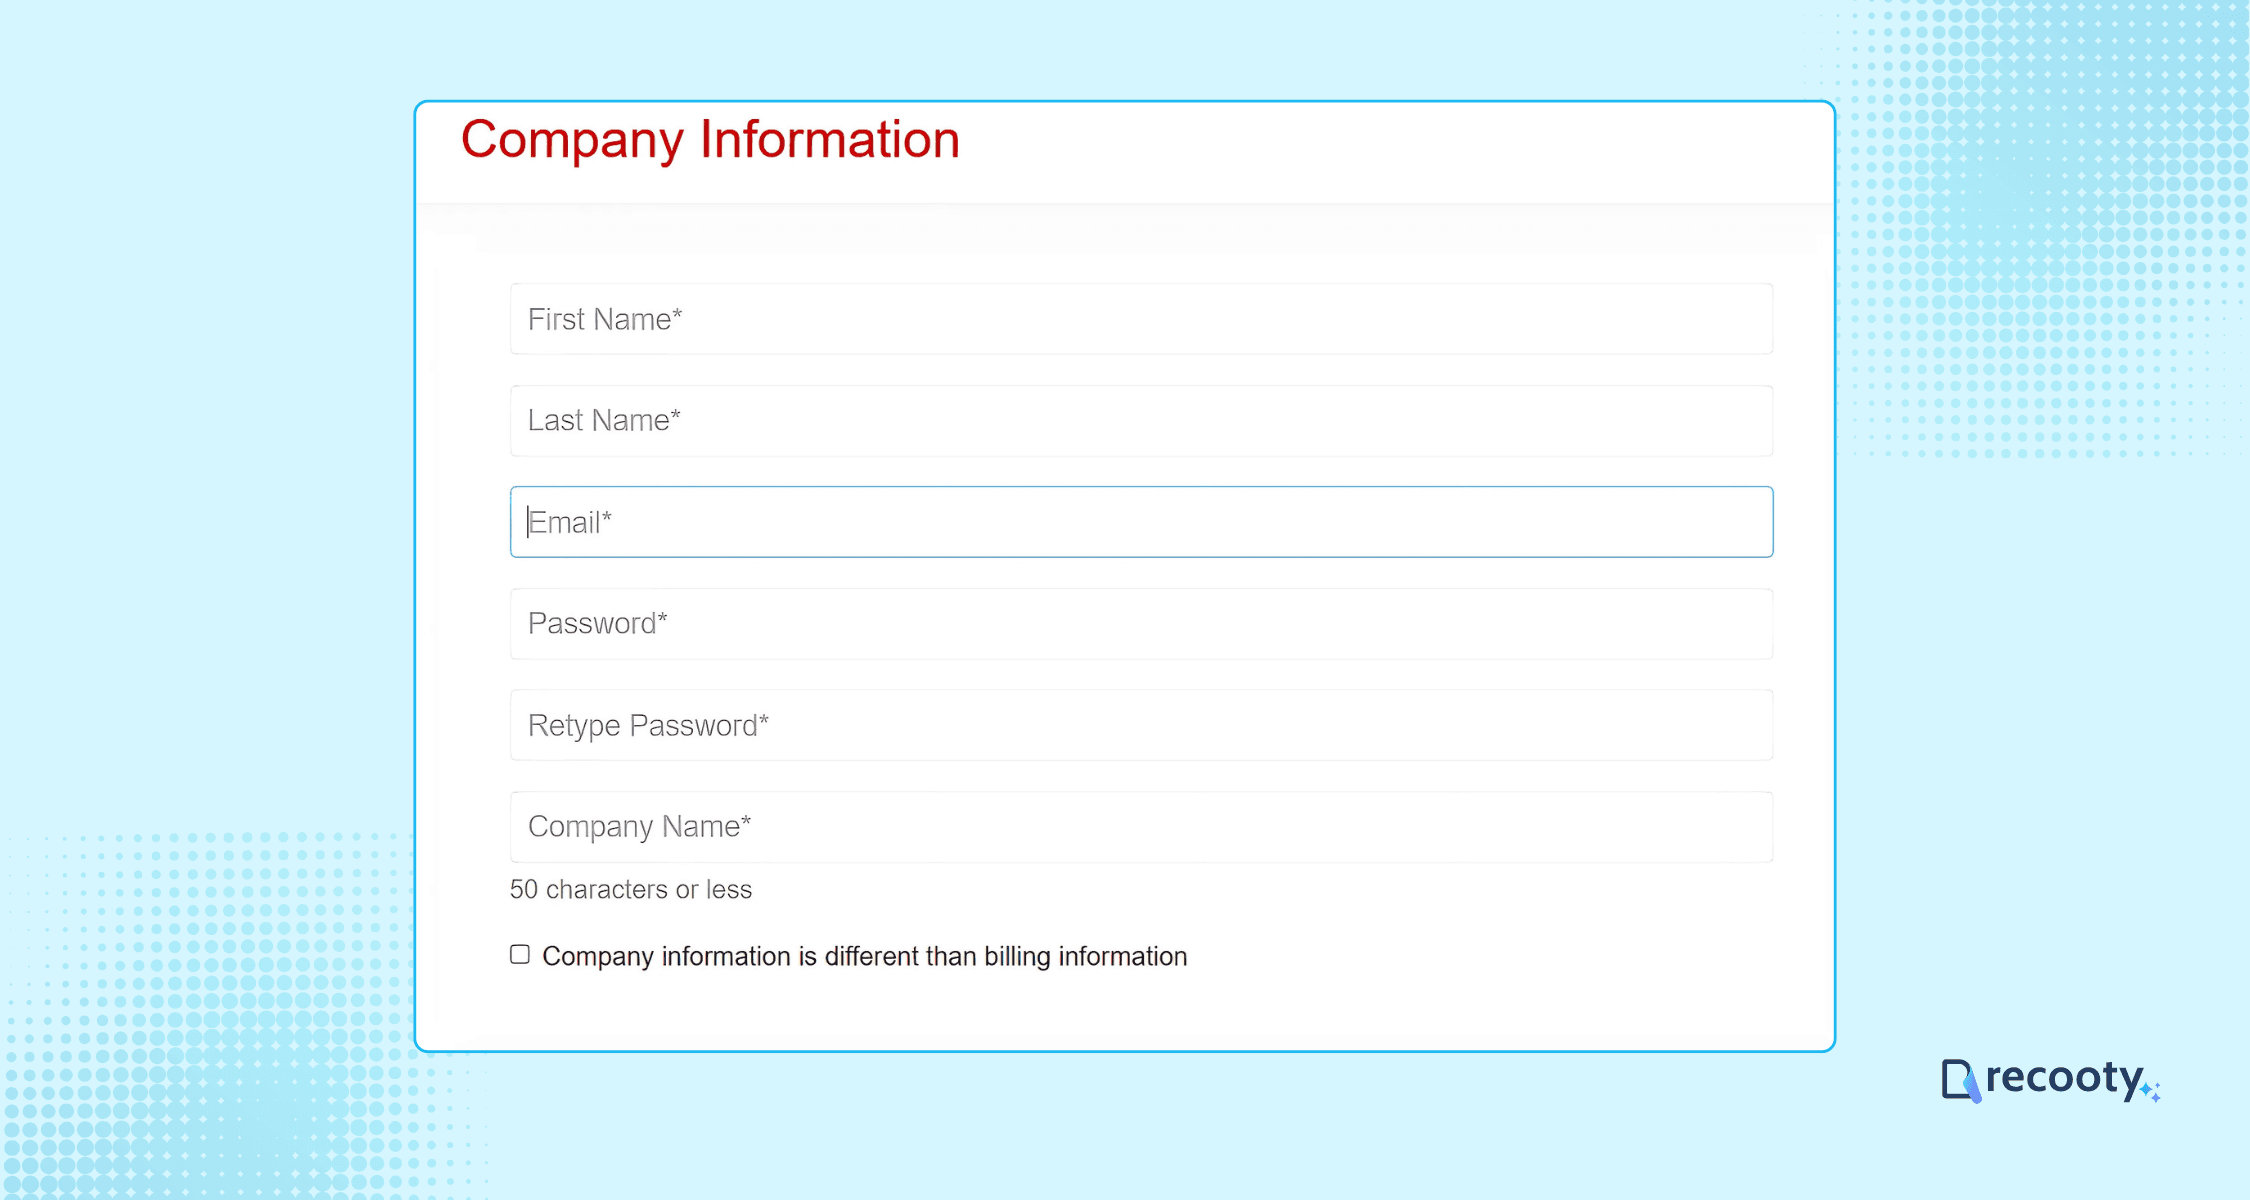Click the 50 characters or less hint

[630, 889]
